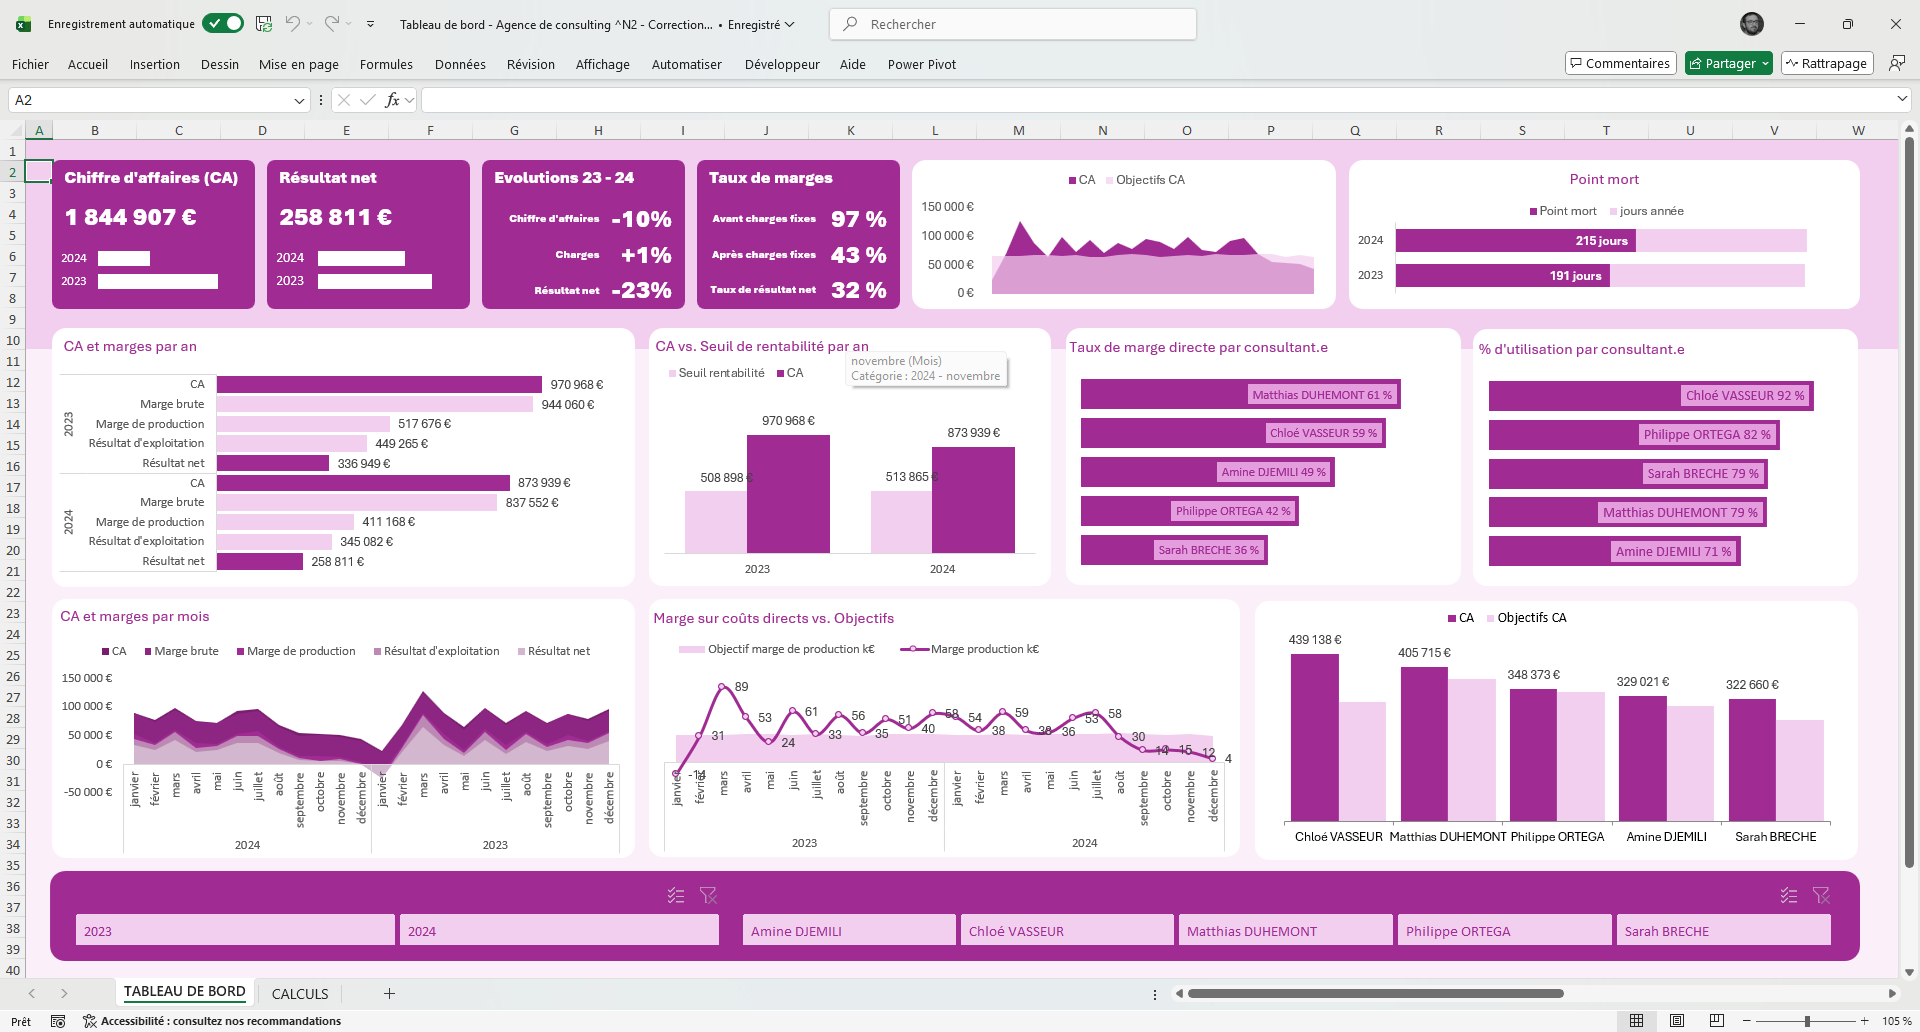This screenshot has width=1920, height=1032.
Task: Clear filter icon on consultant slicer
Action: coord(1821,895)
